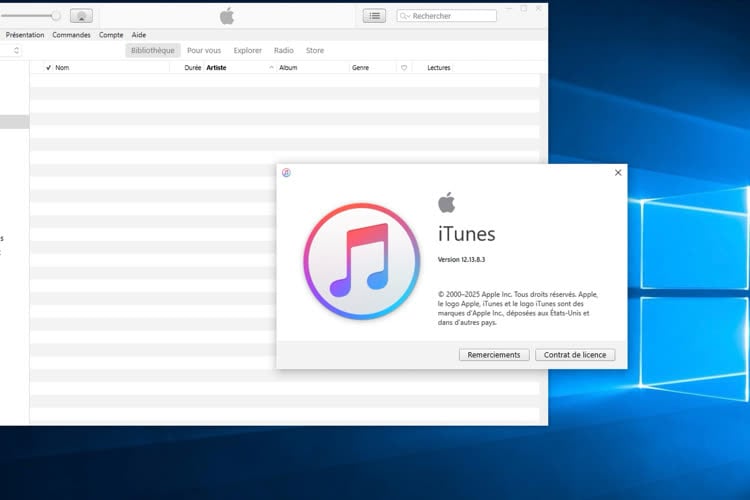Click the large iTunes music note logo
750x500 pixels.
click(362, 261)
